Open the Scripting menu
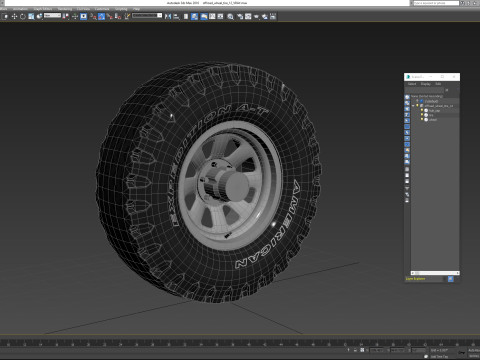480x360 pixels. click(x=121, y=9)
